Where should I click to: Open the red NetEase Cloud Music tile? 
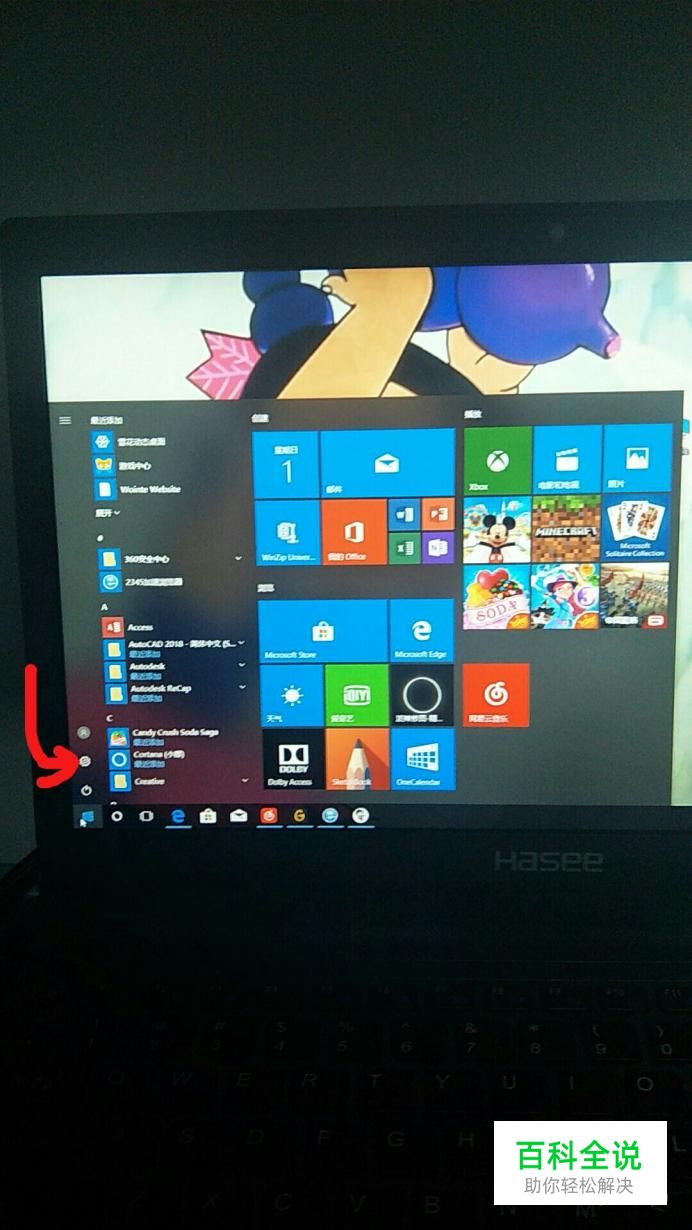(496, 695)
